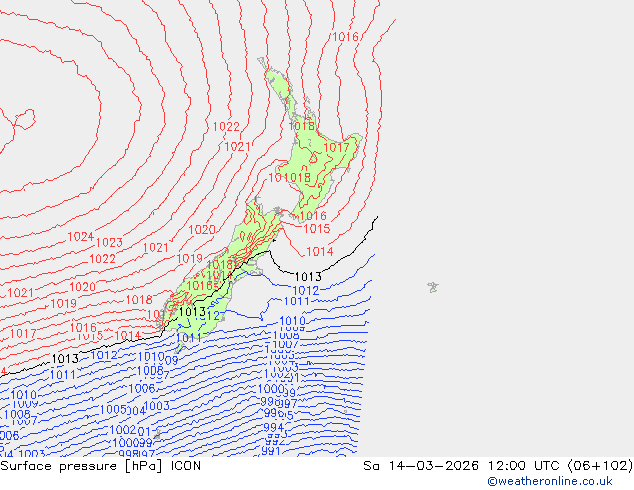Select the red 1016 label above North Island
Screen dimensions: 634x490
tap(345, 37)
